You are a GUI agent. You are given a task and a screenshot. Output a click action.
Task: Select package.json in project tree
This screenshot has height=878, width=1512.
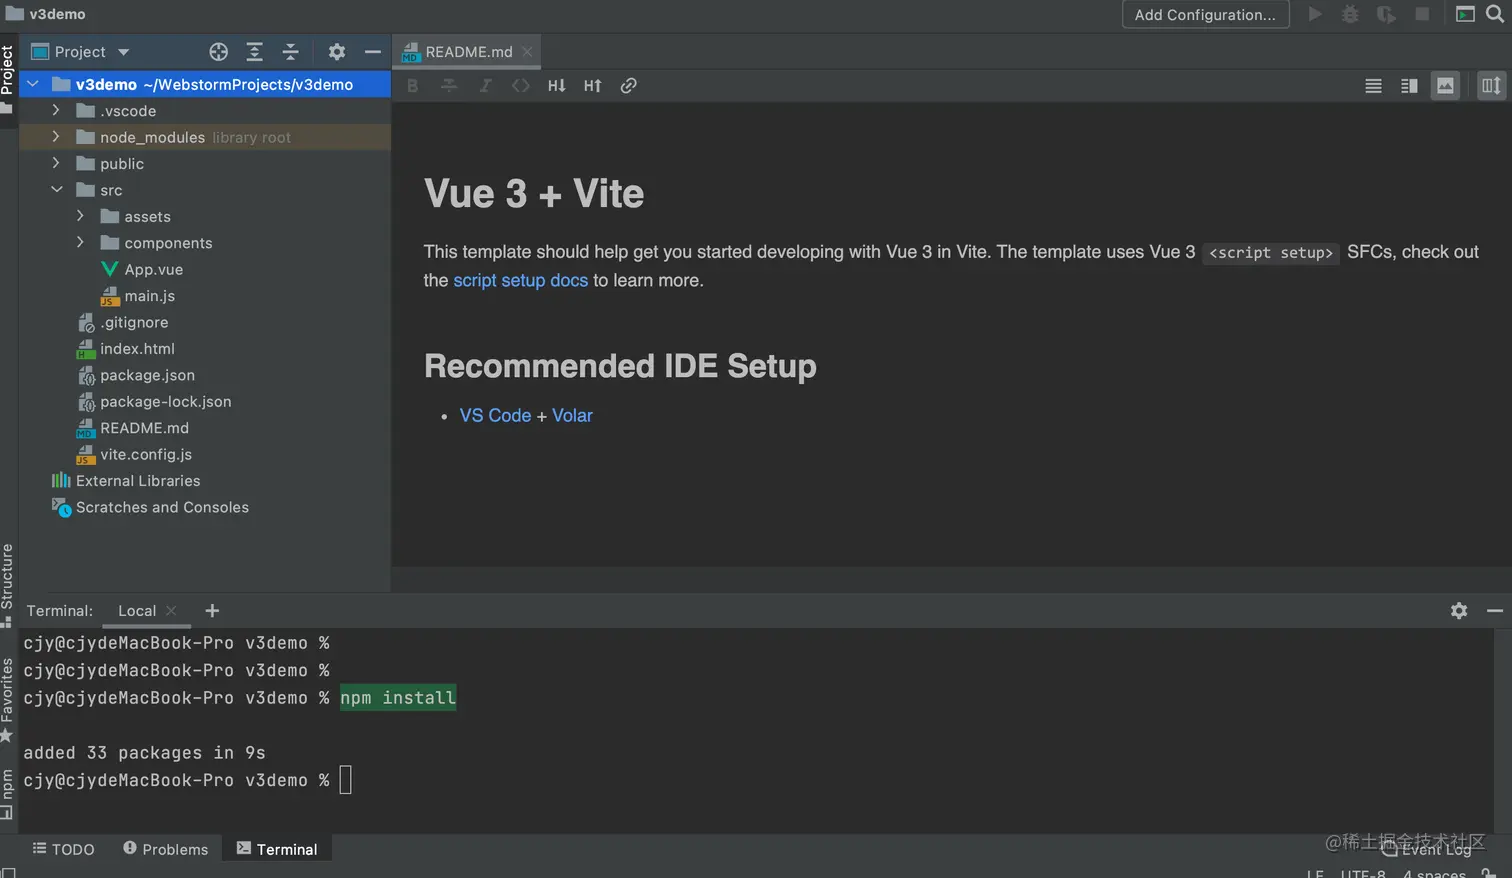tap(147, 375)
